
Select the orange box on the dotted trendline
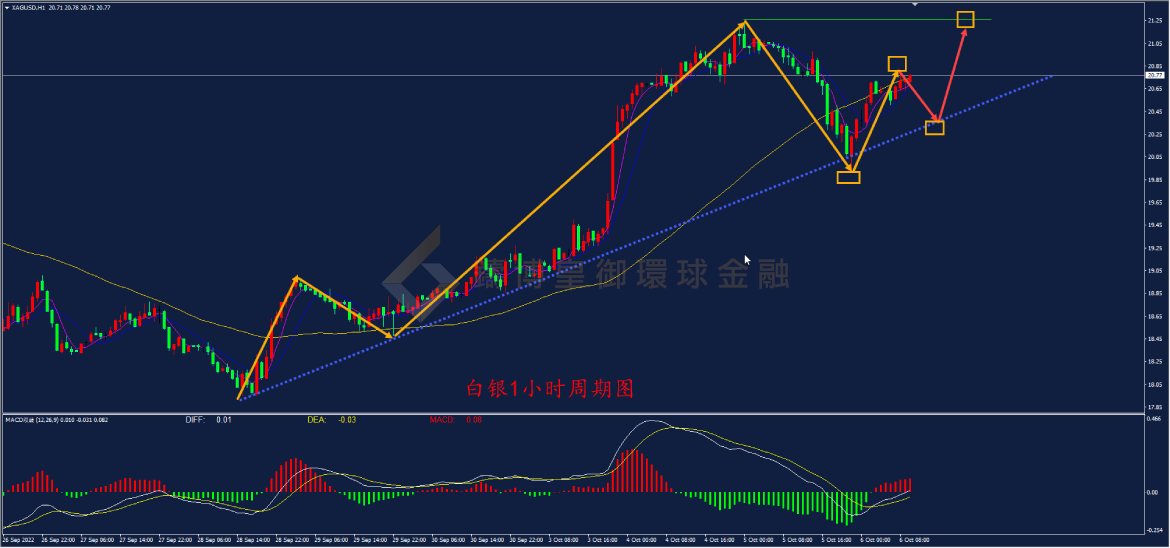934,128
